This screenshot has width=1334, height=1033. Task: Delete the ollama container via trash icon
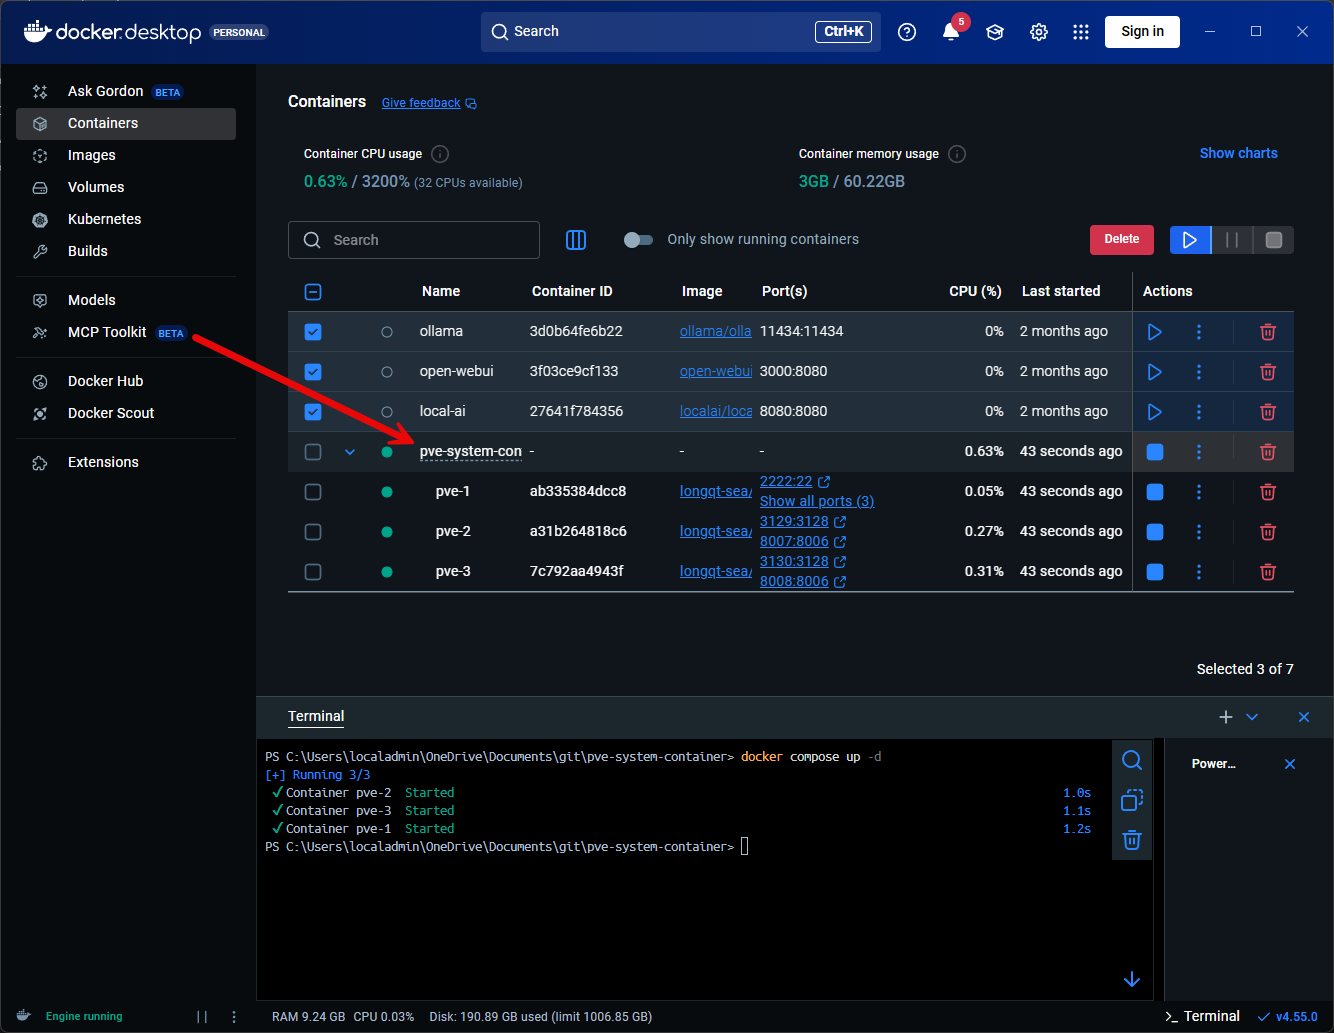[1268, 332]
